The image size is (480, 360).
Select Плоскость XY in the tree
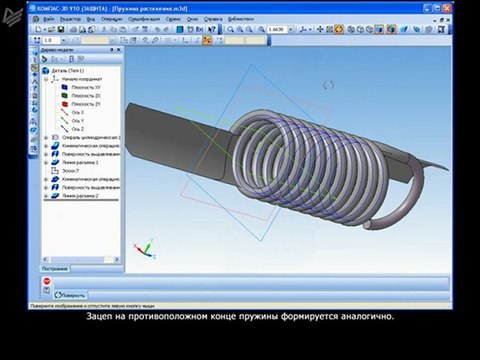click(86, 87)
